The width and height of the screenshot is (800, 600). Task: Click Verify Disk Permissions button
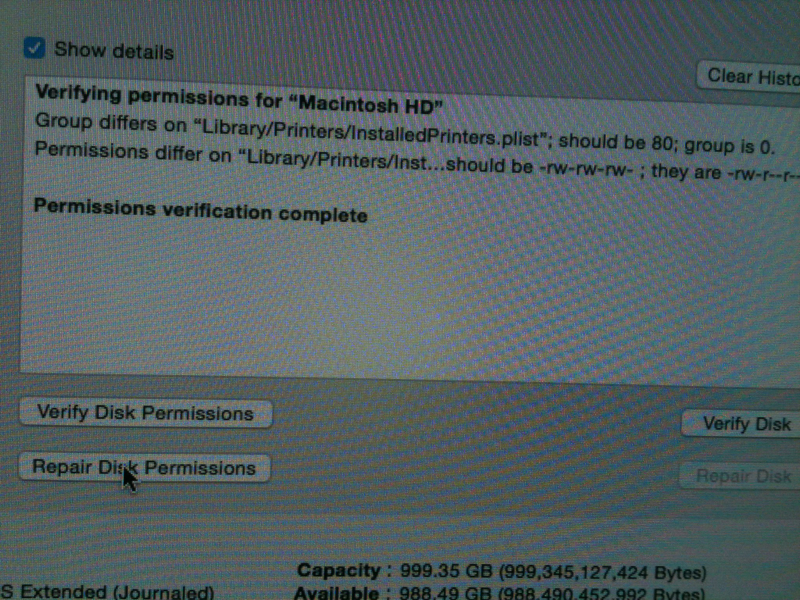coord(145,413)
